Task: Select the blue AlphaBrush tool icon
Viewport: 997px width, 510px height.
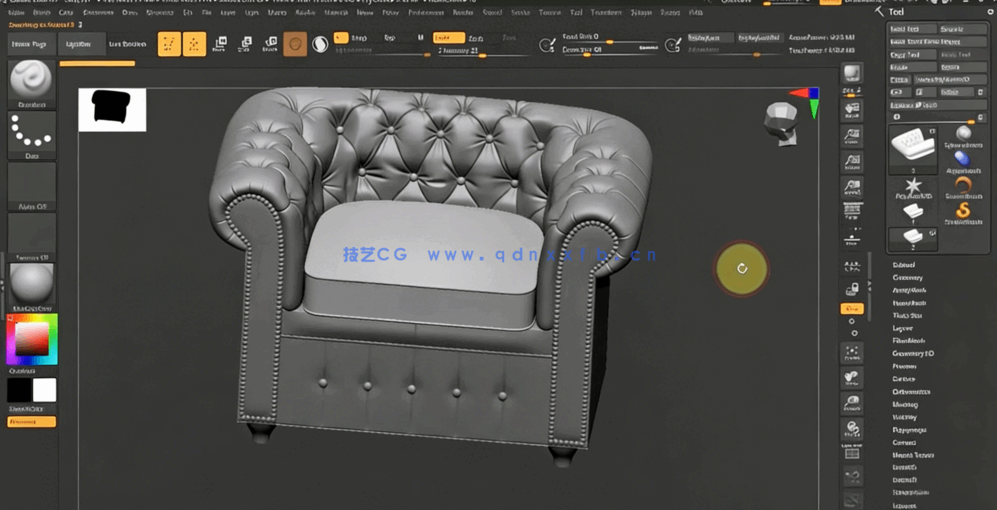Action: click(963, 160)
